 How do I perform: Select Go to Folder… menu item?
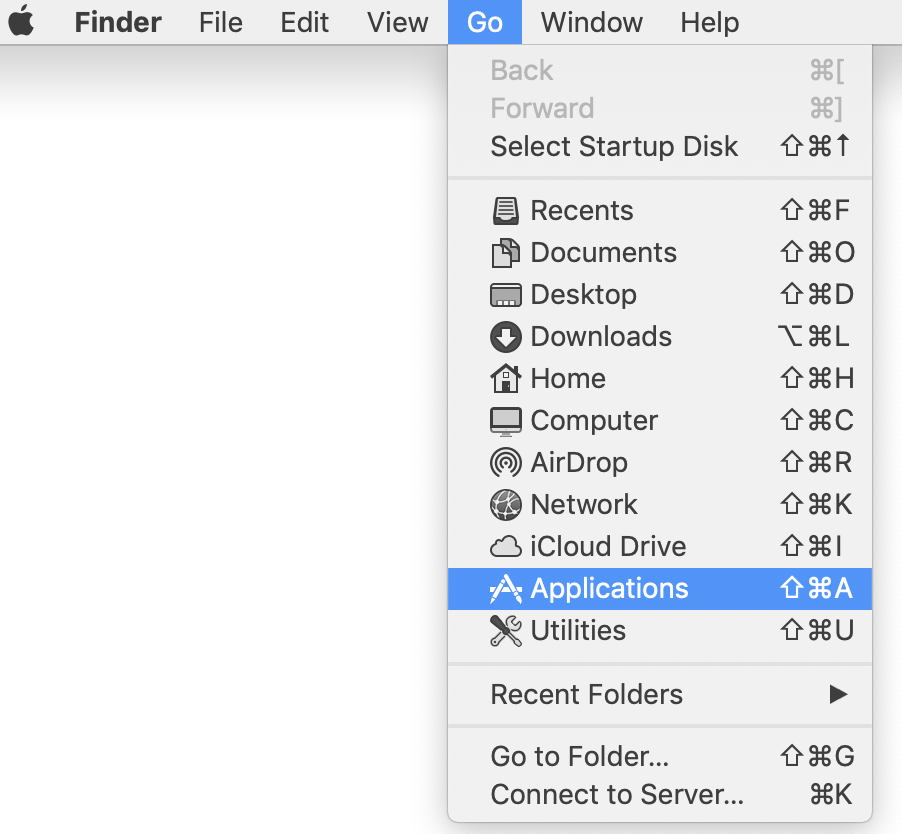click(660, 756)
